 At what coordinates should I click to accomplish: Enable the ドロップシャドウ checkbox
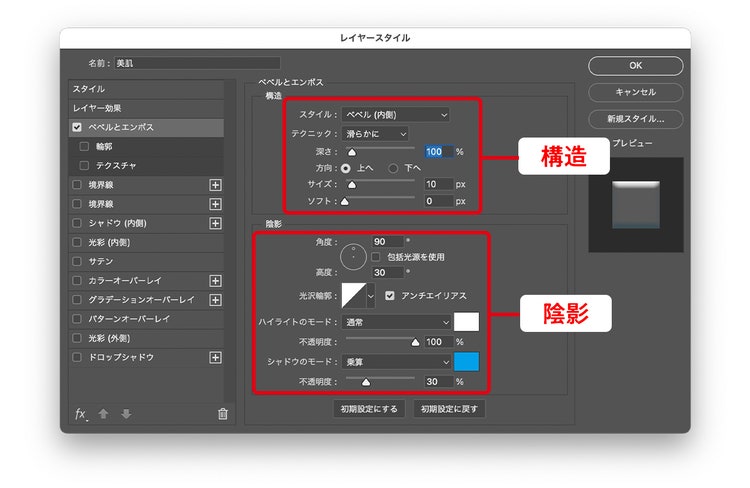(x=77, y=357)
